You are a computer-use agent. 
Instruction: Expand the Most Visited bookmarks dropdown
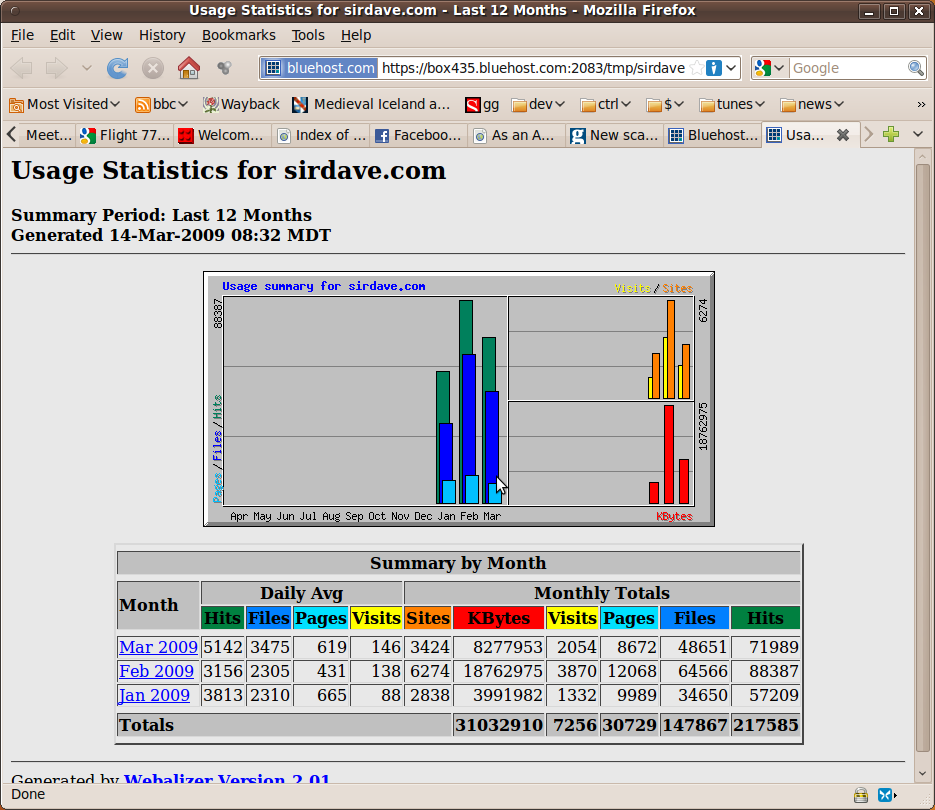click(x=65, y=104)
